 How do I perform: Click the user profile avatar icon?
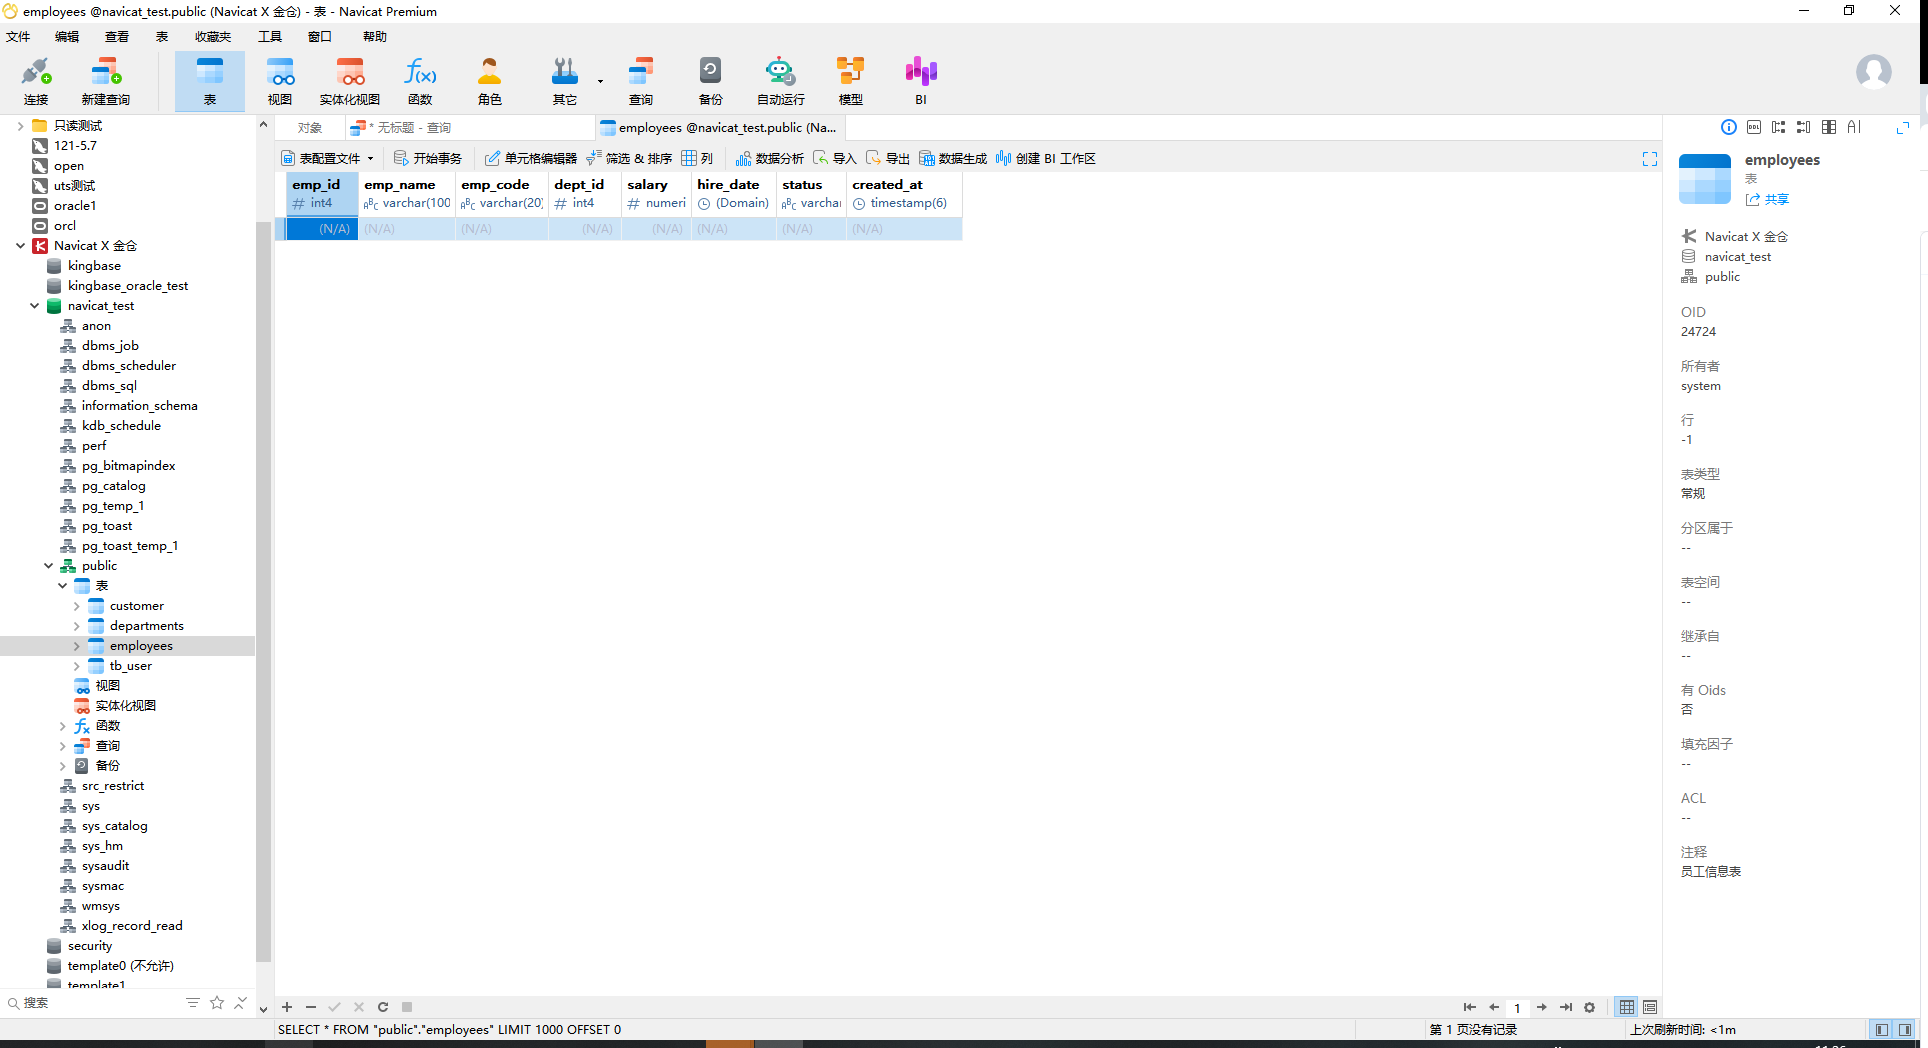click(x=1873, y=72)
